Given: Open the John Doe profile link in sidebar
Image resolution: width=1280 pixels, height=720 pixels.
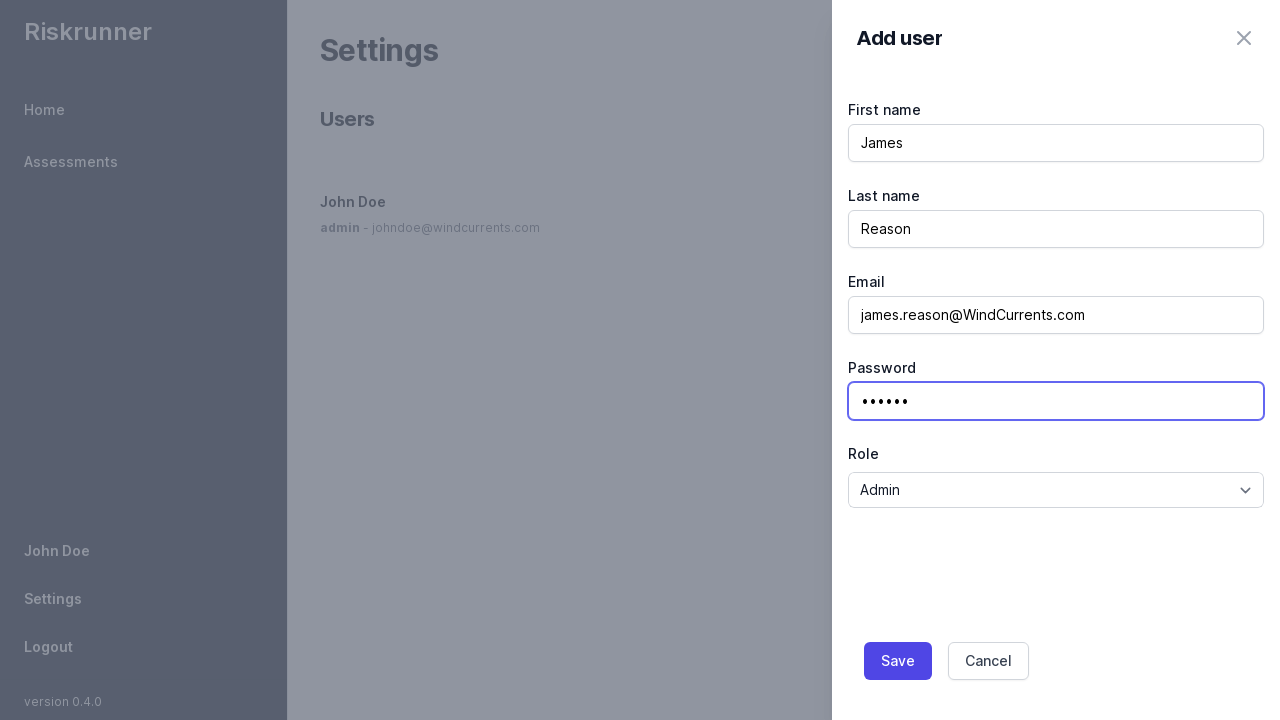Looking at the screenshot, I should pos(57,551).
